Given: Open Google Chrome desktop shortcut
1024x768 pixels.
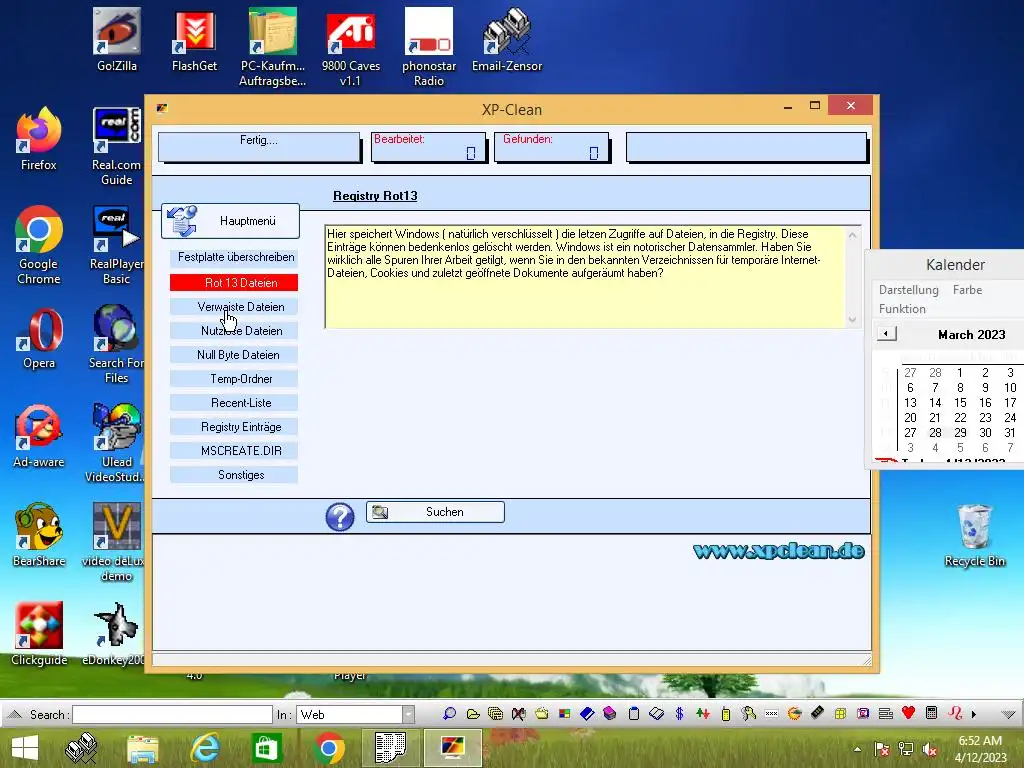Looking at the screenshot, I should click(39, 246).
